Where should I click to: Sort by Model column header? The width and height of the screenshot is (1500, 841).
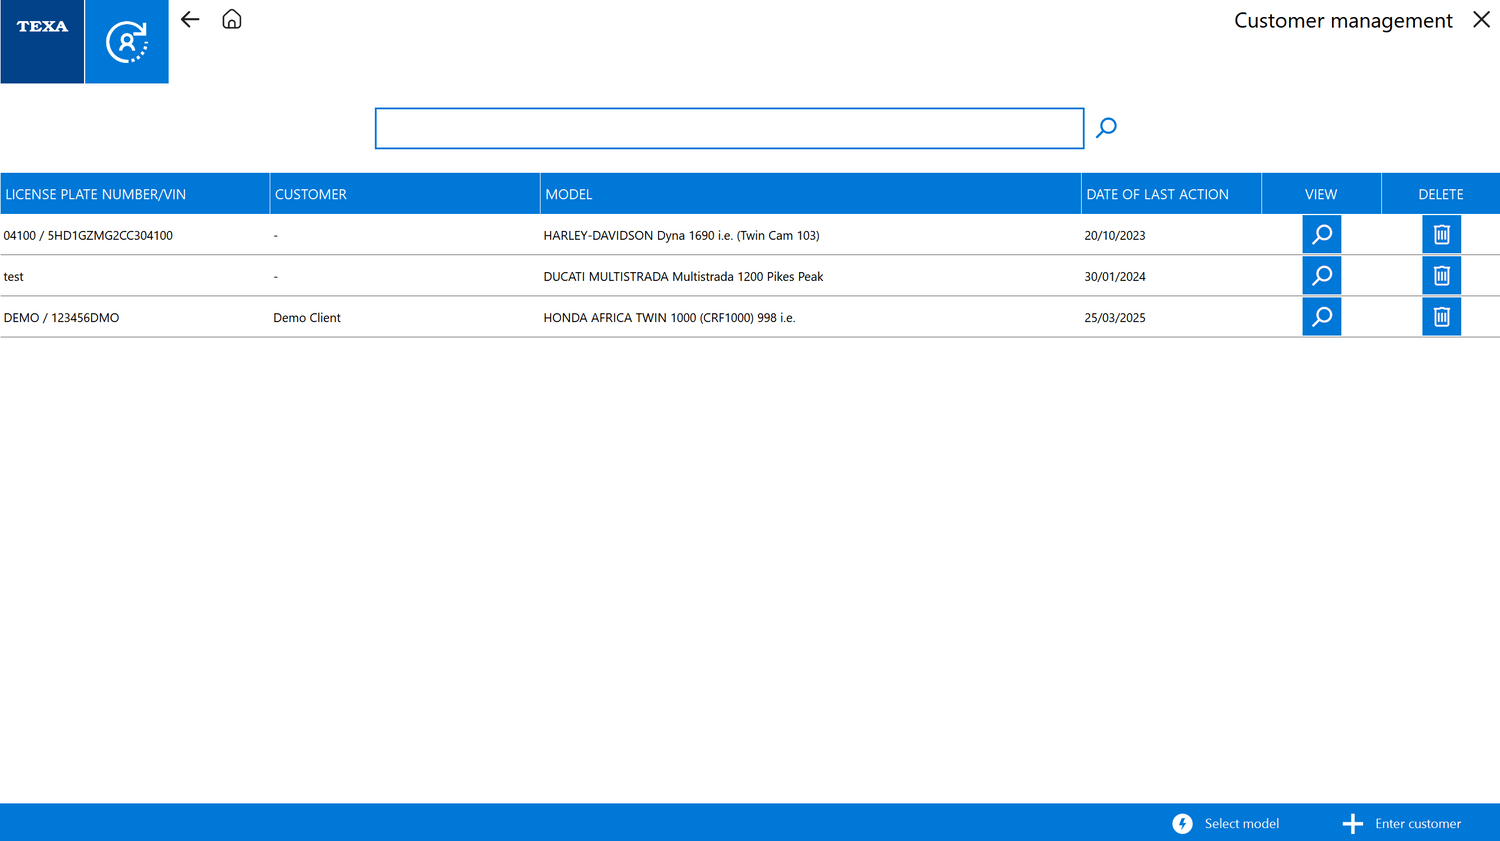pos(811,194)
